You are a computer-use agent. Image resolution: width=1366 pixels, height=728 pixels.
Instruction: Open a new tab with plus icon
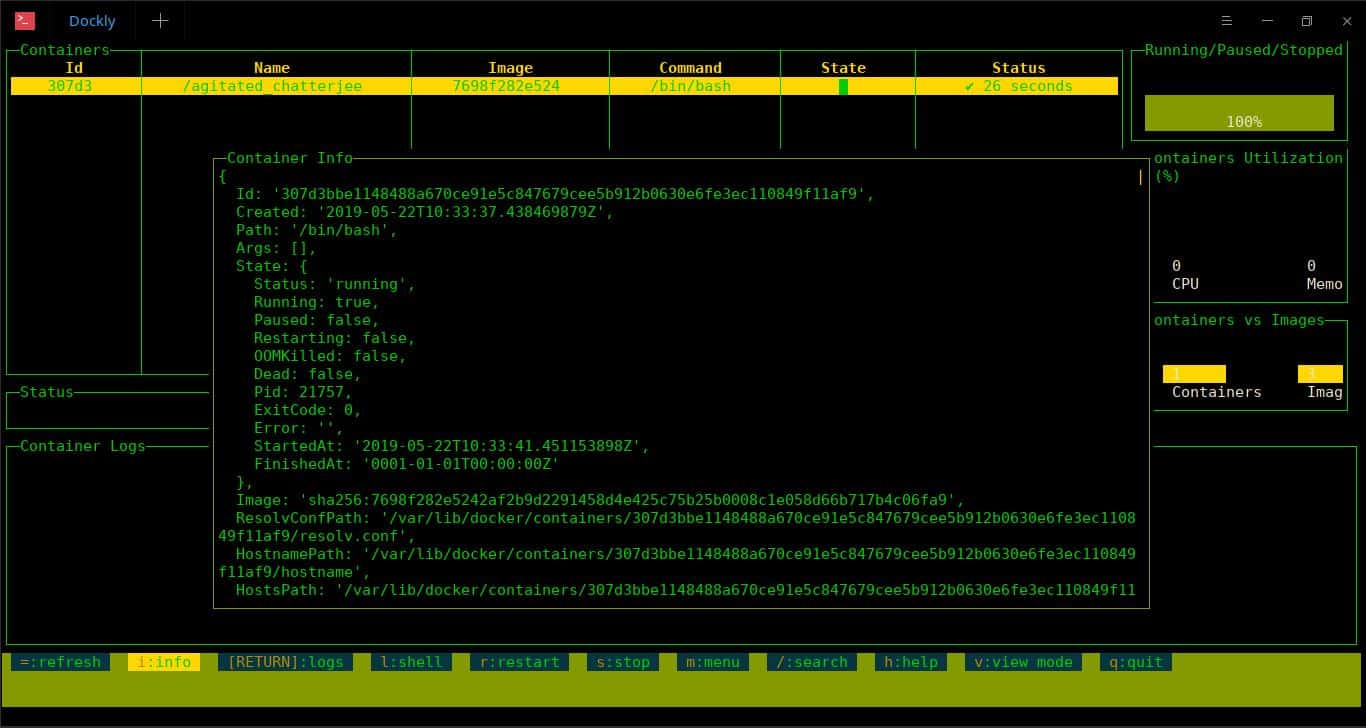[160, 20]
